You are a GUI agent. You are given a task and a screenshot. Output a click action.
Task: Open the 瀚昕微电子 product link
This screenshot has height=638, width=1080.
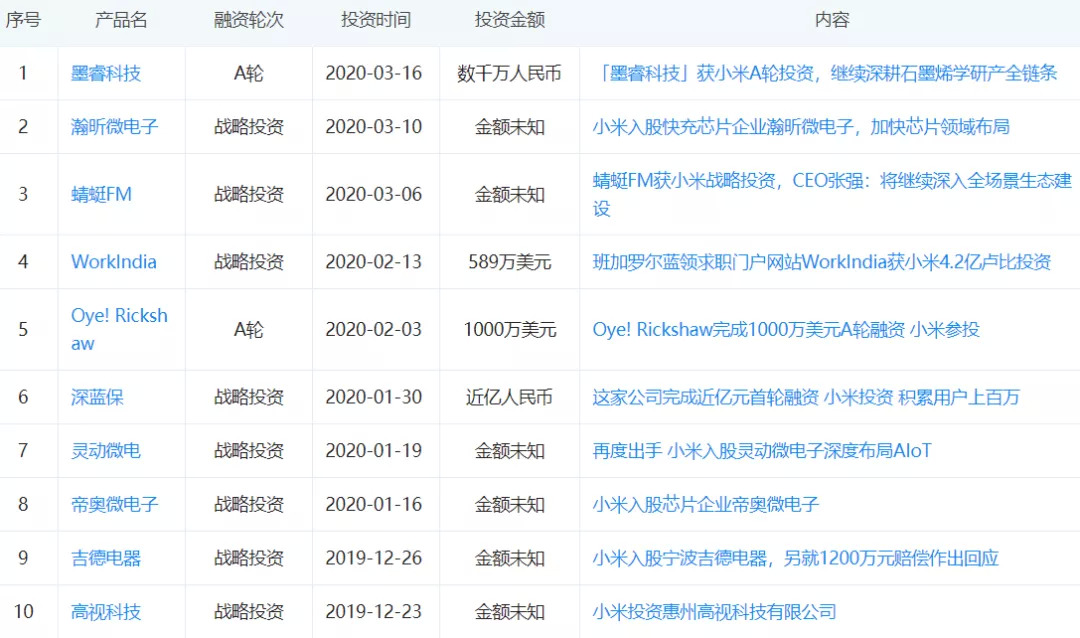pyautogui.click(x=114, y=127)
